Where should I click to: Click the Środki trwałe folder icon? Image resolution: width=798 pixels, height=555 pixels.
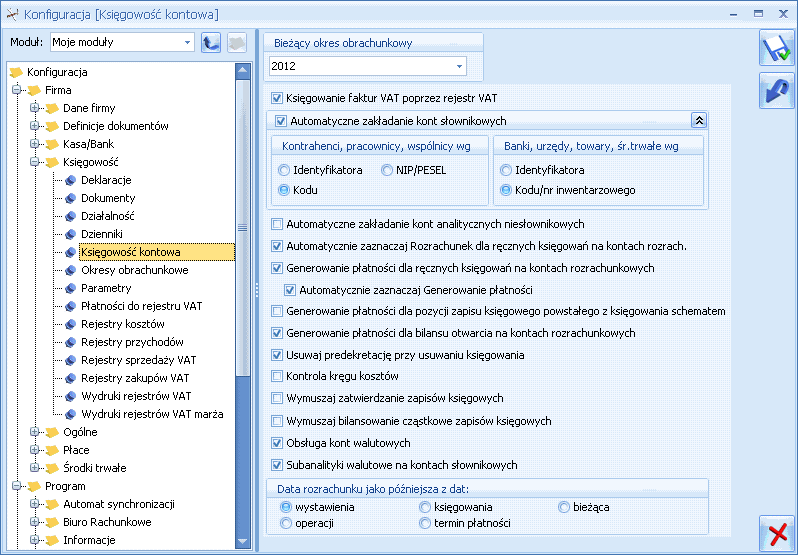52,468
